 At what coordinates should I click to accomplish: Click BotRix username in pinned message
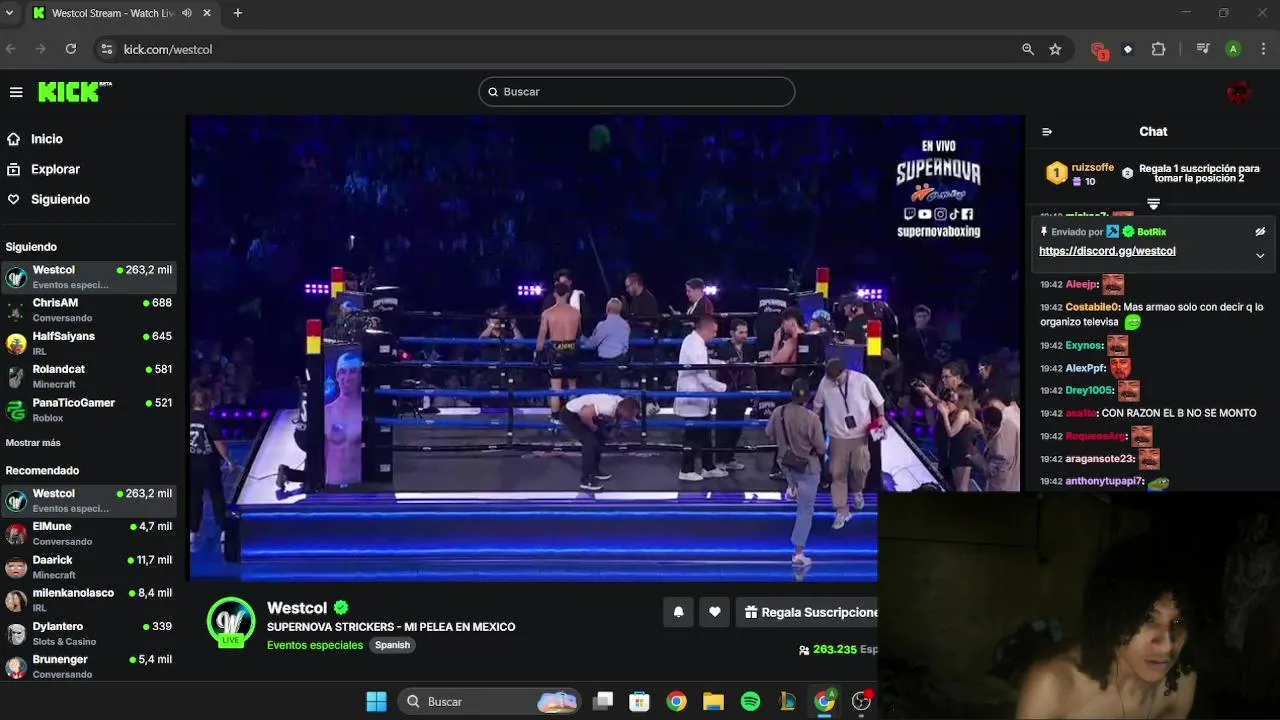tap(1151, 232)
